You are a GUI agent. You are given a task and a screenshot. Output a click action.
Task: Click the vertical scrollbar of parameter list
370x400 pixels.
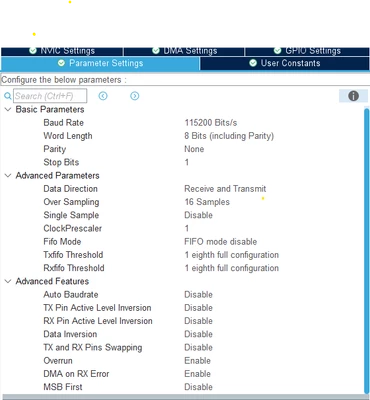[367, 250]
